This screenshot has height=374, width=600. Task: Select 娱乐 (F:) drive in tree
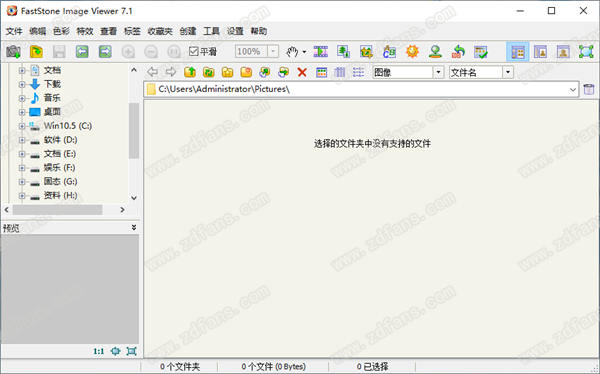59,168
